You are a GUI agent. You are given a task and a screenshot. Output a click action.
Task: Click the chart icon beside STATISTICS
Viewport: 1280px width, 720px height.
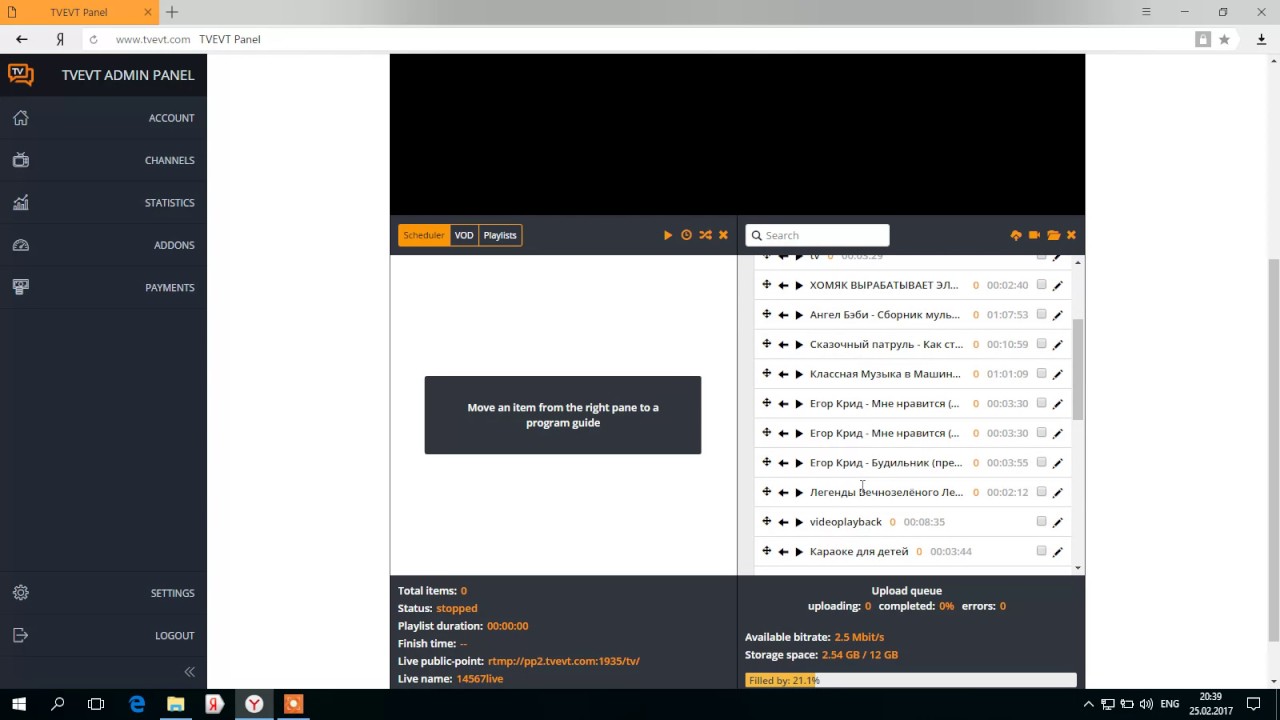click(x=21, y=203)
